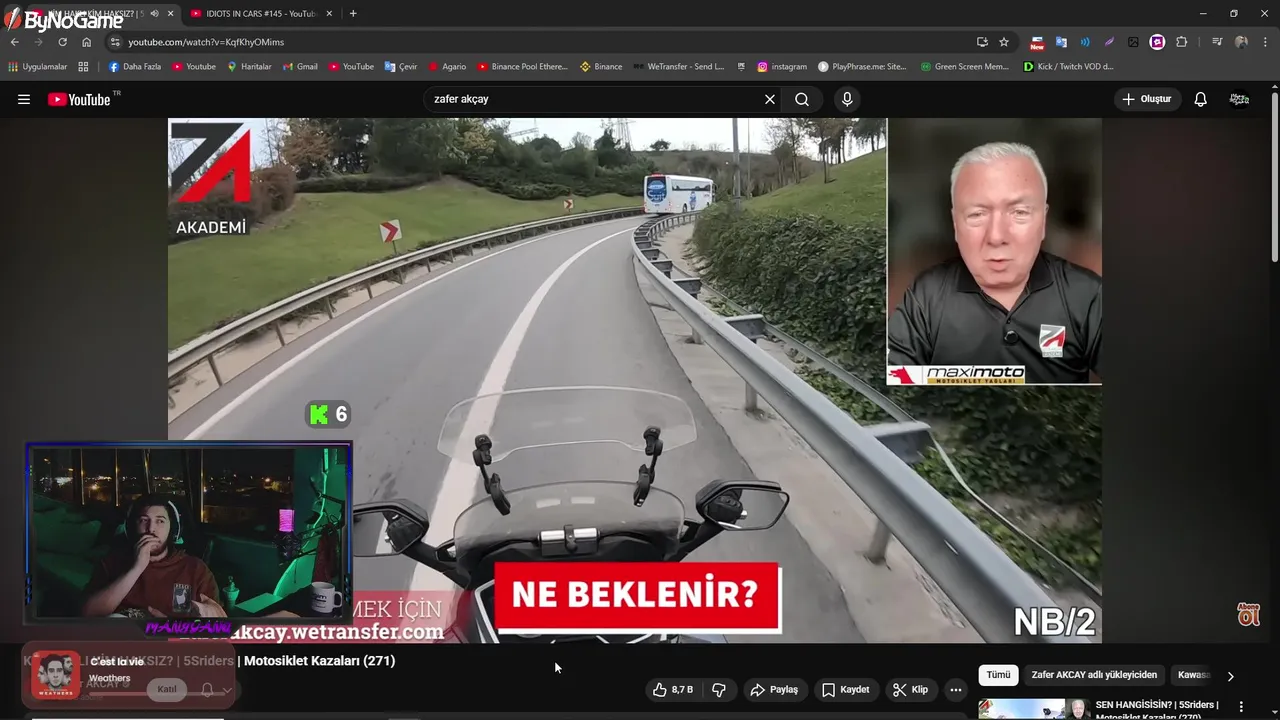The height and width of the screenshot is (720, 1280).
Task: Show next filter chips with arrow
Action: point(1230,676)
